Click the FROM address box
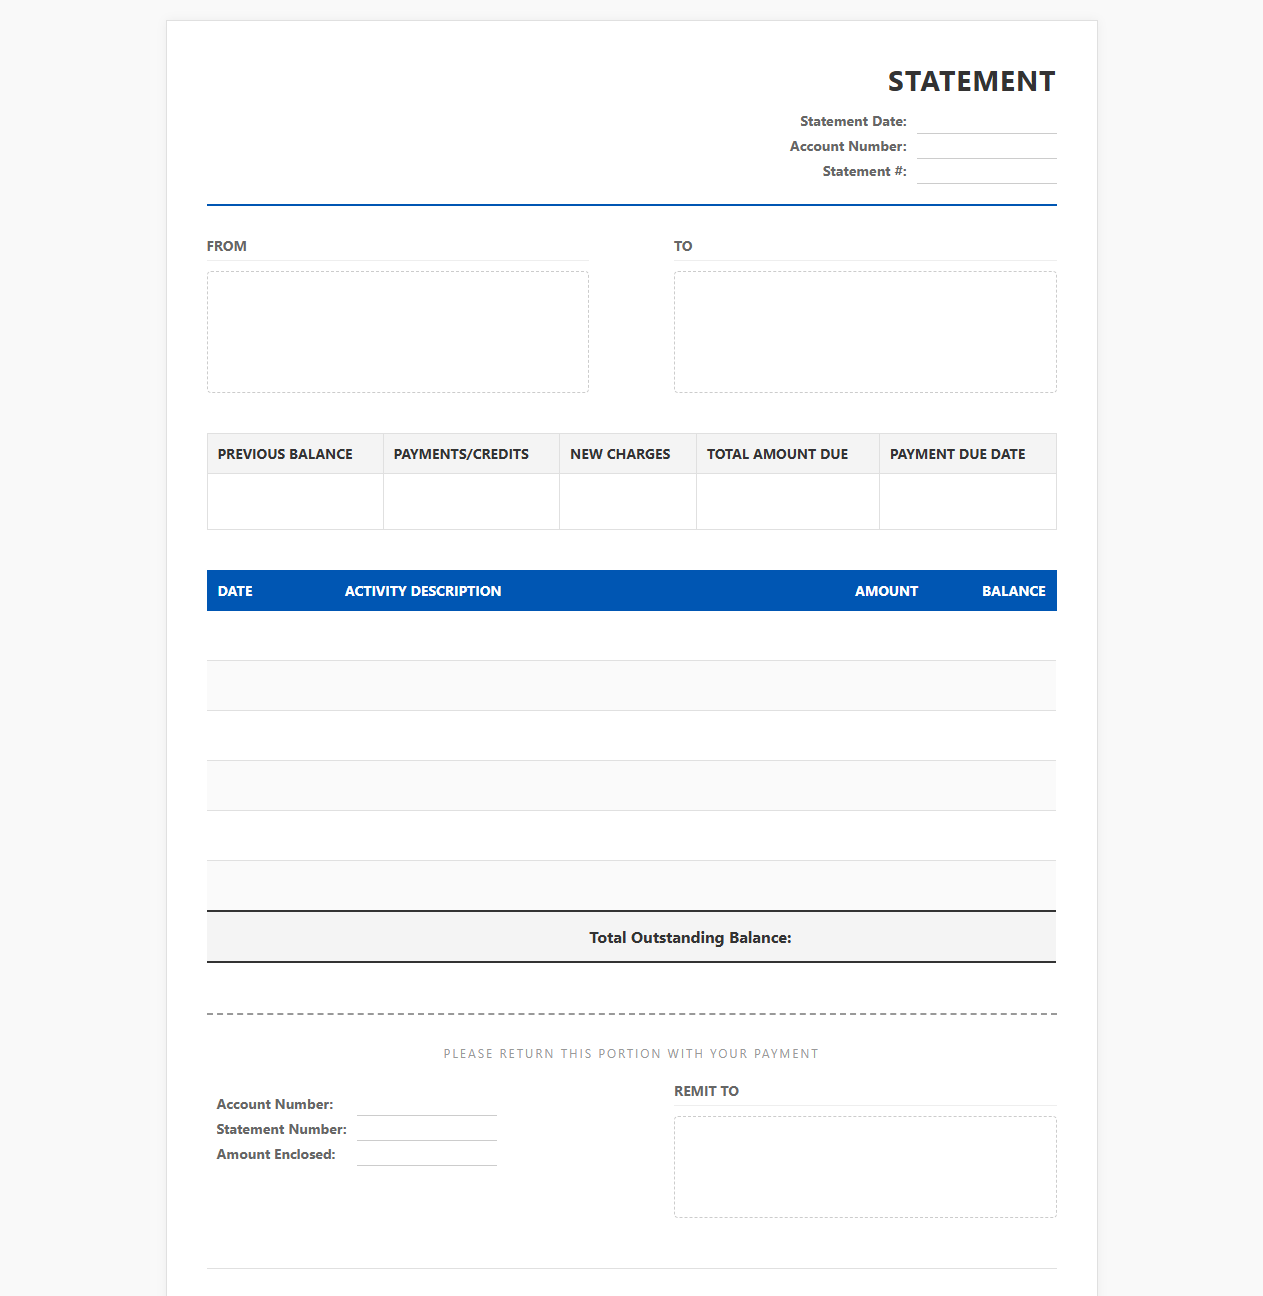This screenshot has height=1296, width=1263. click(398, 332)
